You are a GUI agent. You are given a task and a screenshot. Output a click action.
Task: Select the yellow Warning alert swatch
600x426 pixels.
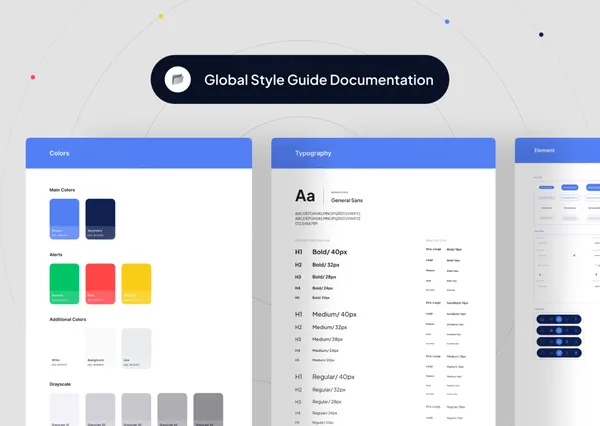click(x=136, y=283)
